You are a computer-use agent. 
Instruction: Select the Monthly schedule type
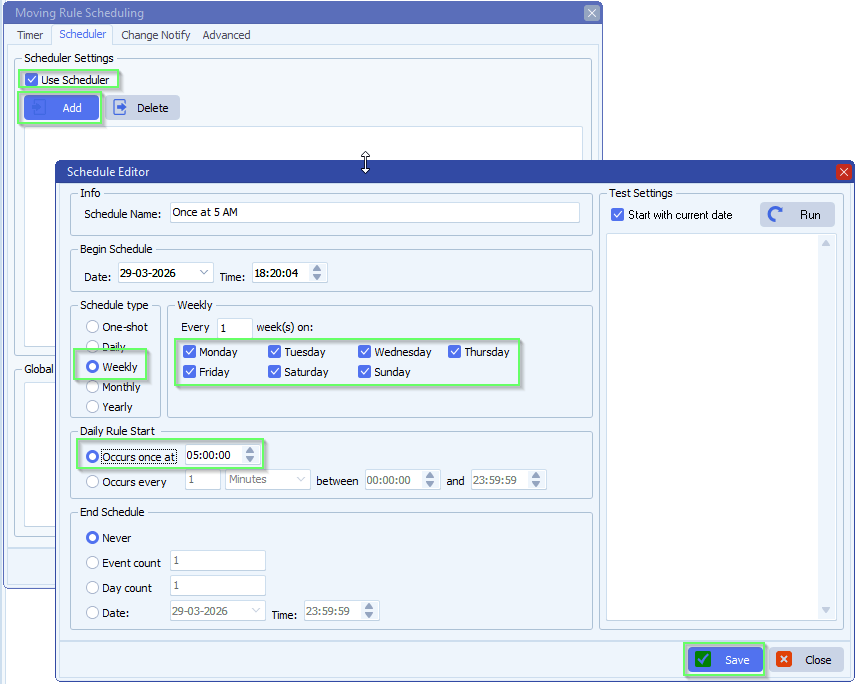90,387
